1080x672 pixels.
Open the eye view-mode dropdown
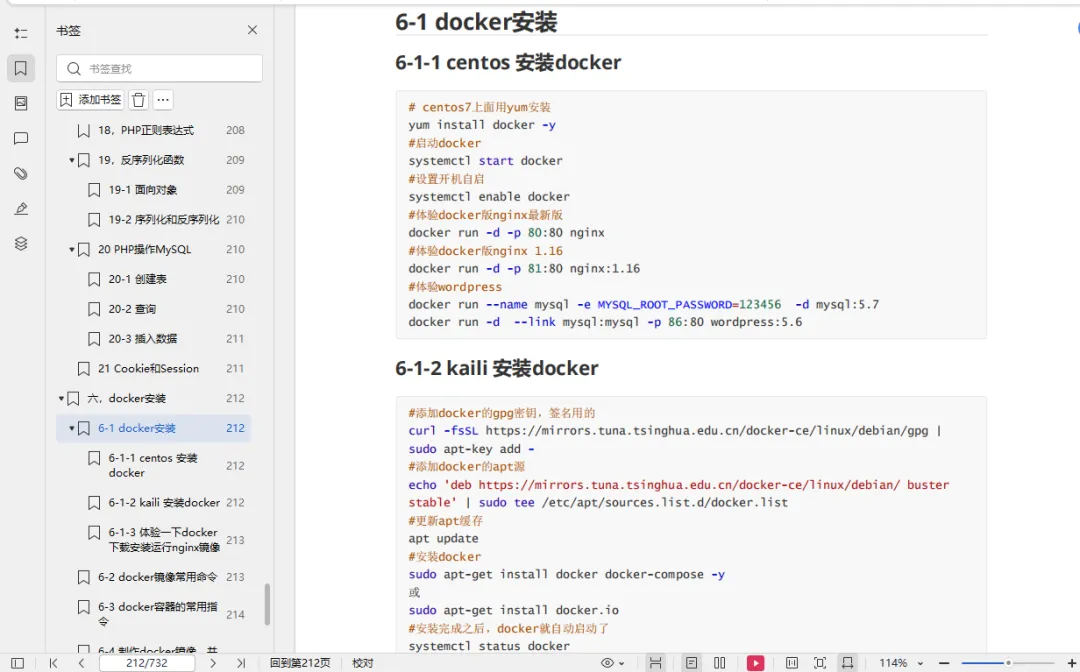click(x=612, y=663)
